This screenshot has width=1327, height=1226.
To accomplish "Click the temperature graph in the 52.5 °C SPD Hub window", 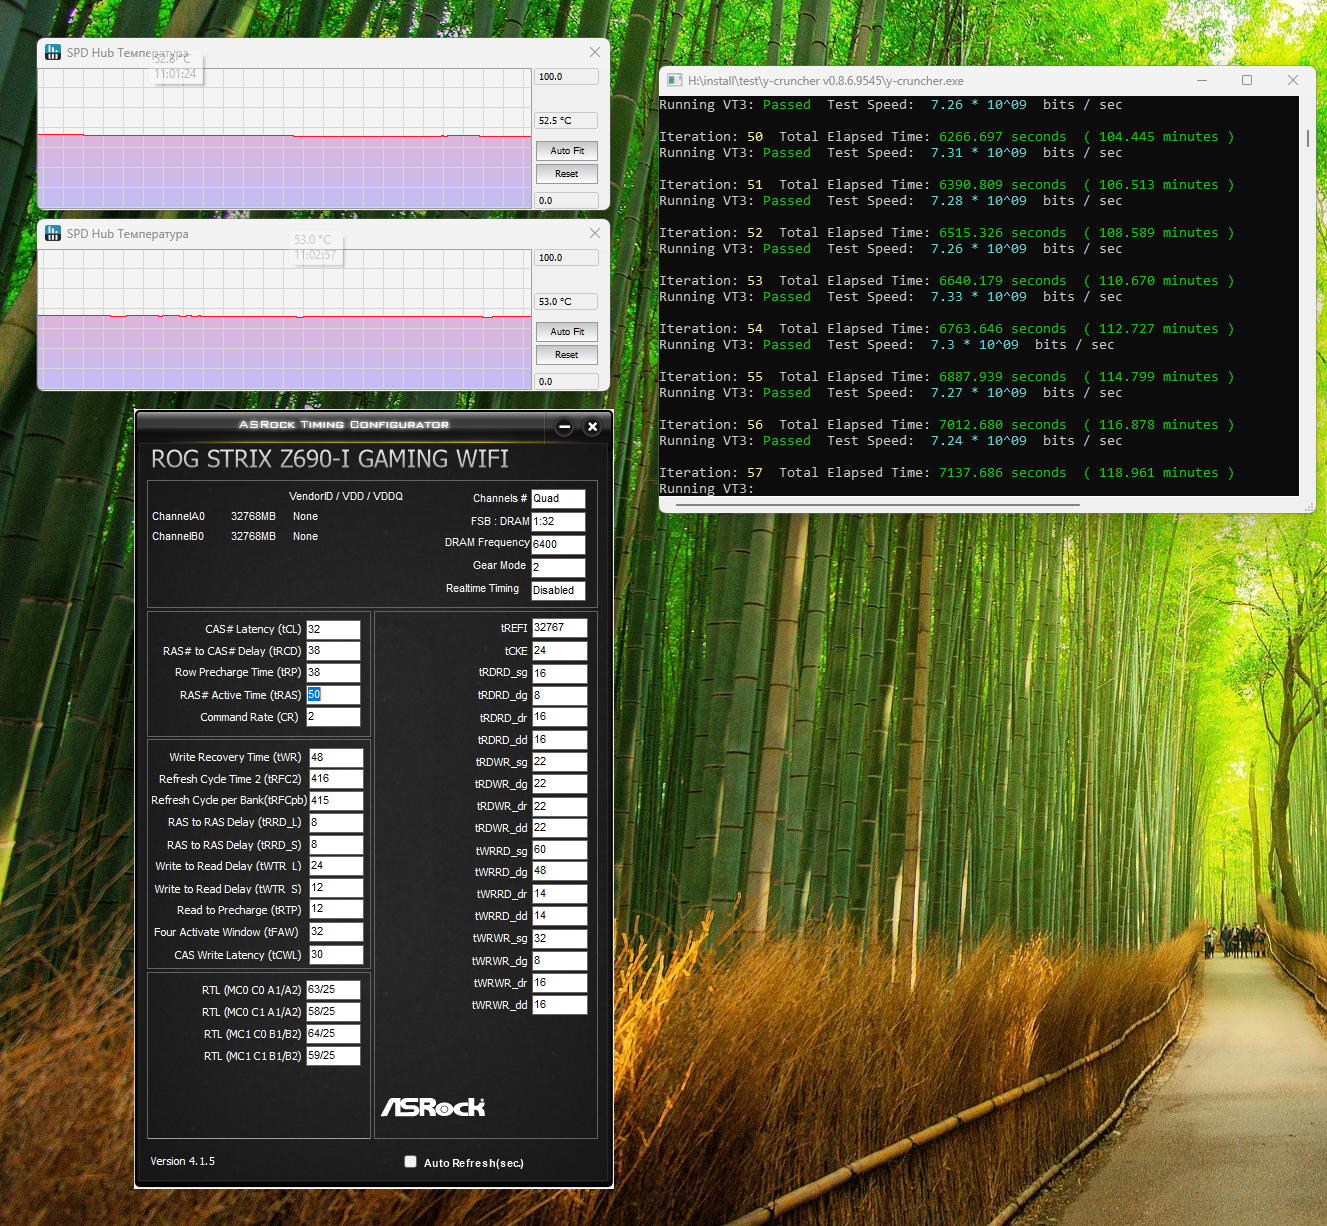I will [285, 139].
